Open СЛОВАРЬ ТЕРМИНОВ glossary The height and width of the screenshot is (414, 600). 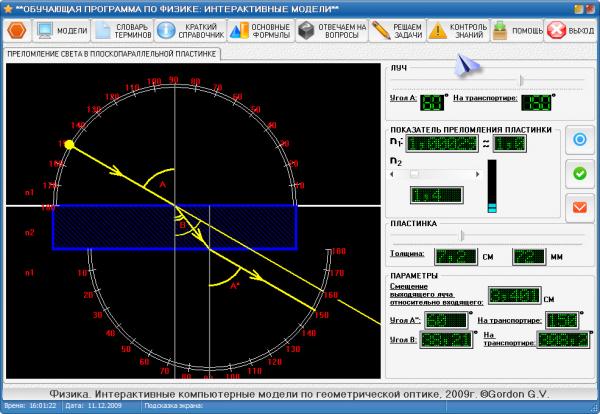pyautogui.click(x=123, y=31)
